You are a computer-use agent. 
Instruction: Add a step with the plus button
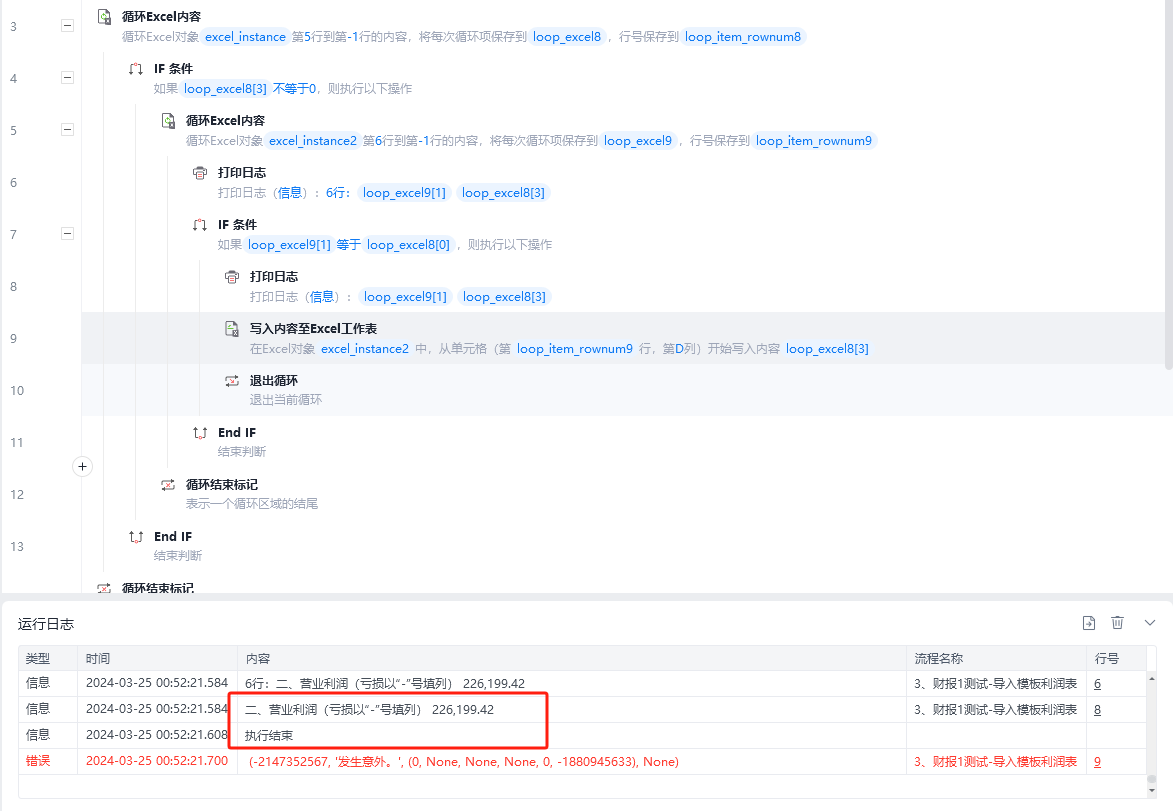coord(82,467)
